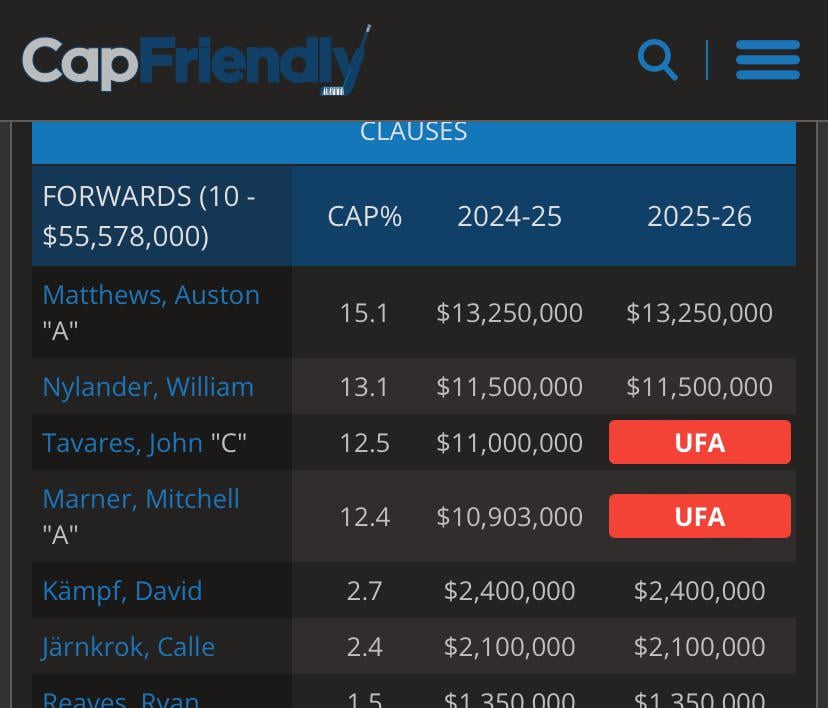Click the 2025-26 season column header
The height and width of the screenshot is (708, 828).
pos(699,216)
